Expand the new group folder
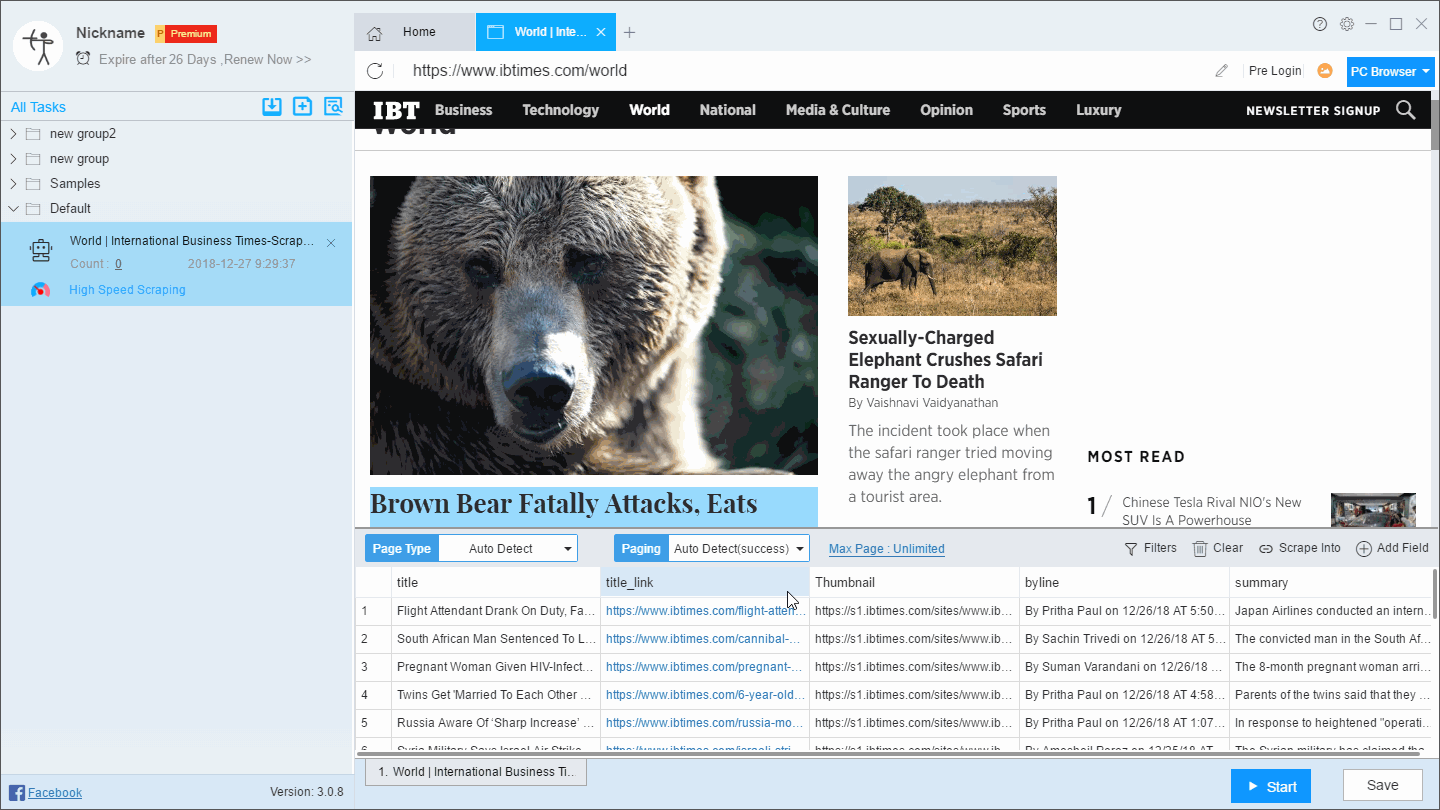1440x810 pixels. [x=13, y=159]
